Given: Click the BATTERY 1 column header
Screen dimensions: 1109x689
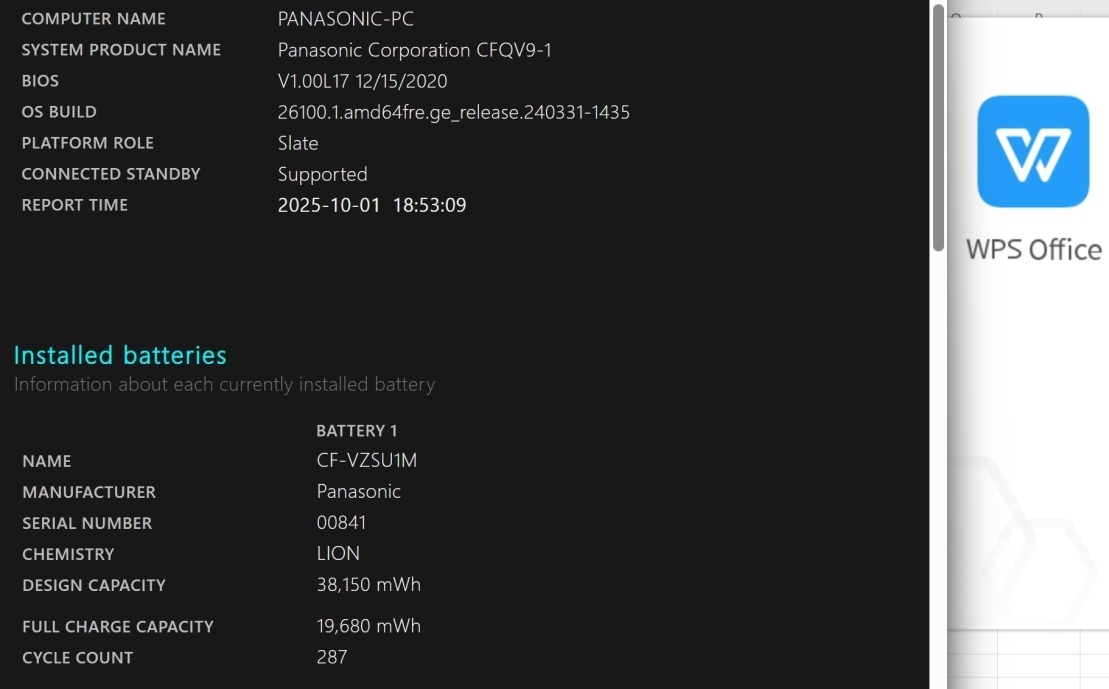Looking at the screenshot, I should pyautogui.click(x=356, y=430).
